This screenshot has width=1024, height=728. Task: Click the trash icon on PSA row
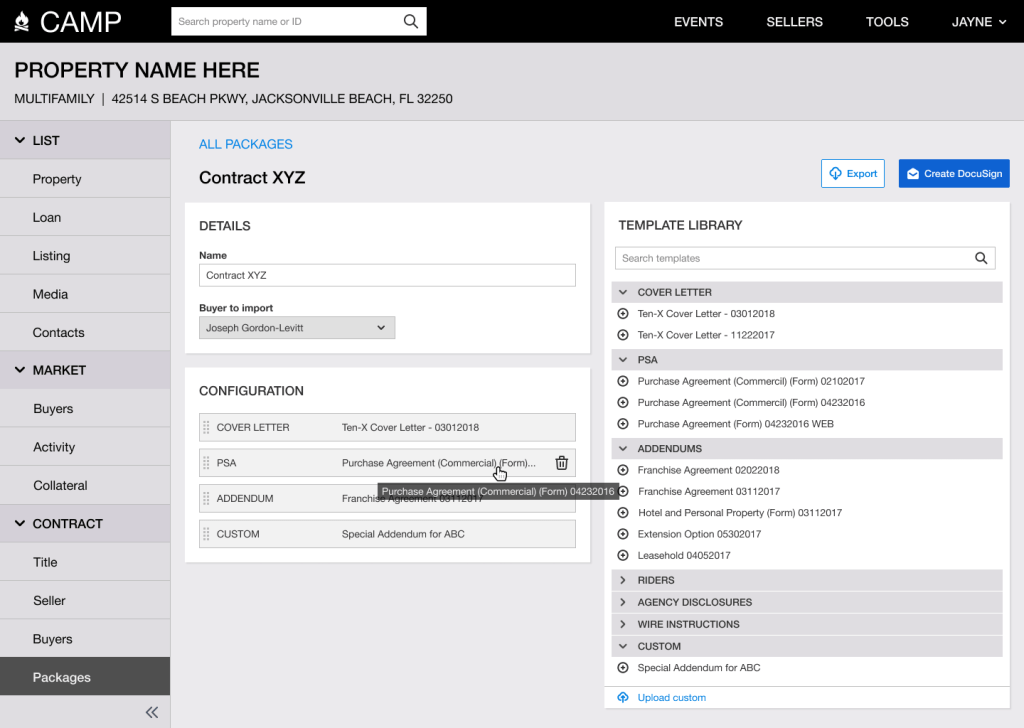(561, 463)
